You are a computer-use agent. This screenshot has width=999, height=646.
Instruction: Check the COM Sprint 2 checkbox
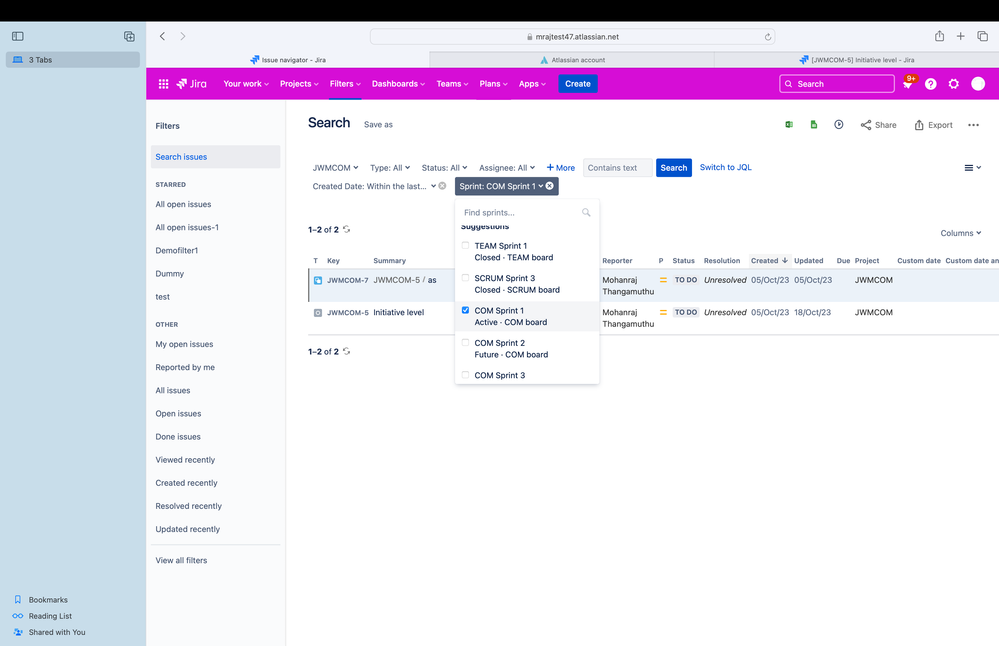coord(465,343)
